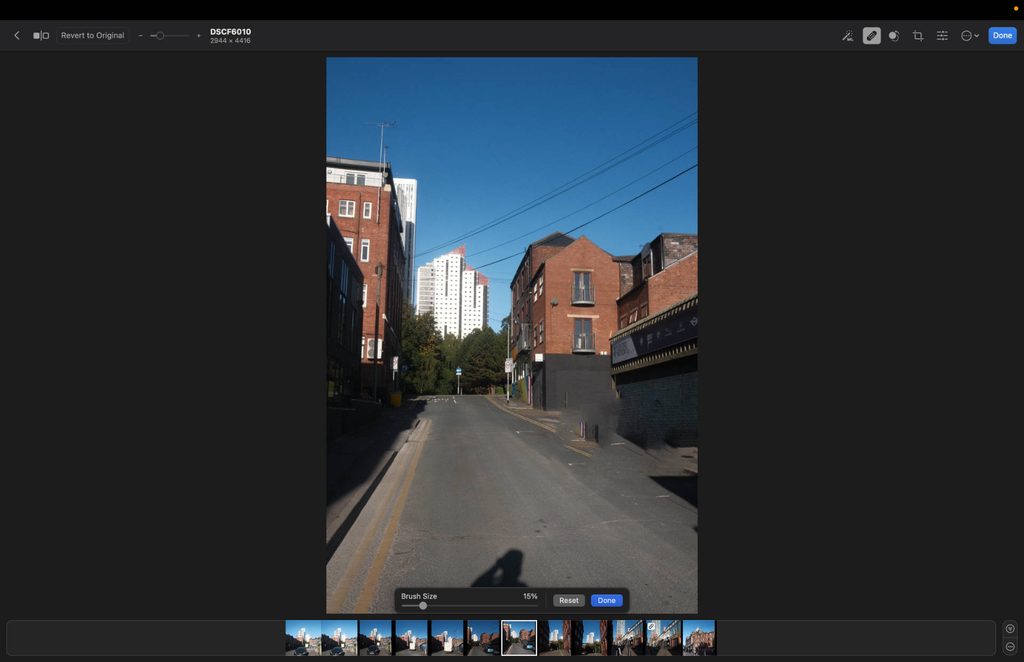Click Revert to Original button

coord(92,35)
